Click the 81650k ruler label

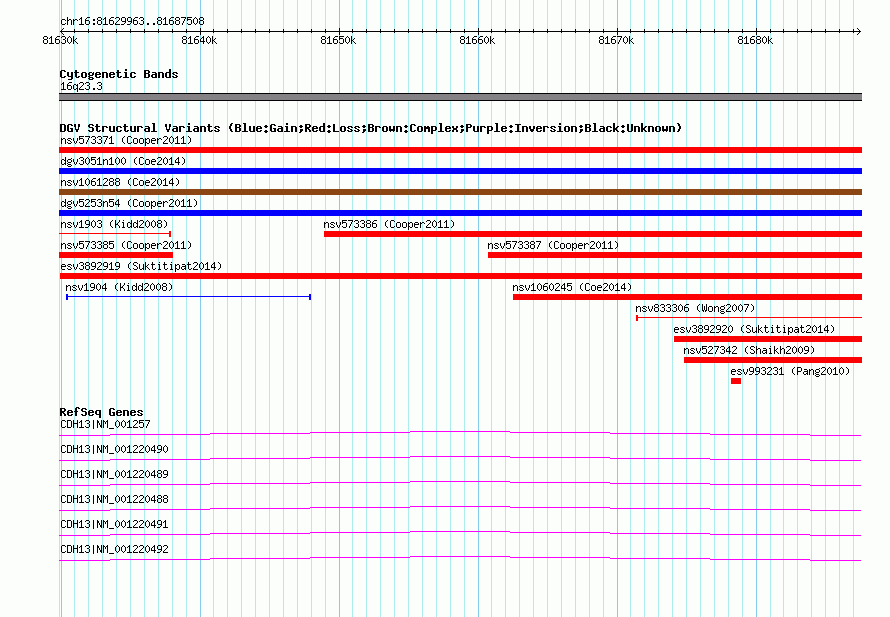pos(338,40)
